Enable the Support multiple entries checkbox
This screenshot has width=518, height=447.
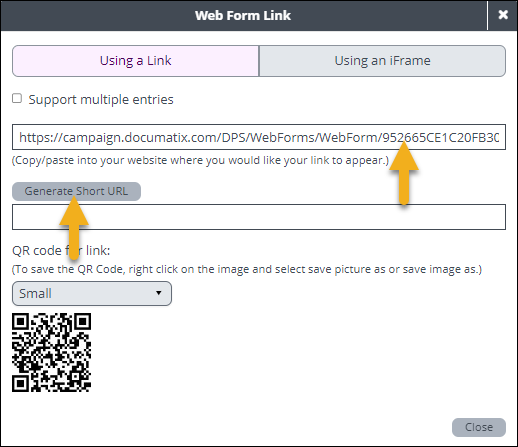(x=17, y=98)
